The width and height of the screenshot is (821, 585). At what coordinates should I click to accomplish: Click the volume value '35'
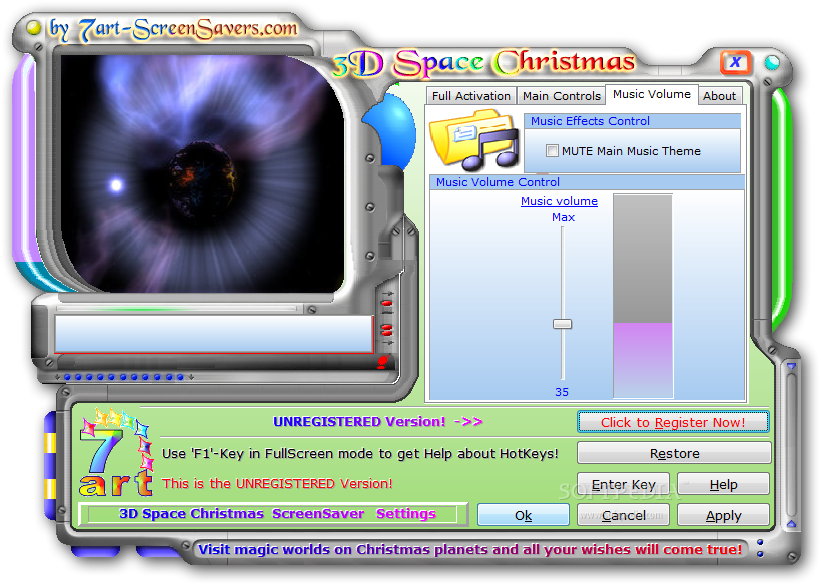click(562, 392)
